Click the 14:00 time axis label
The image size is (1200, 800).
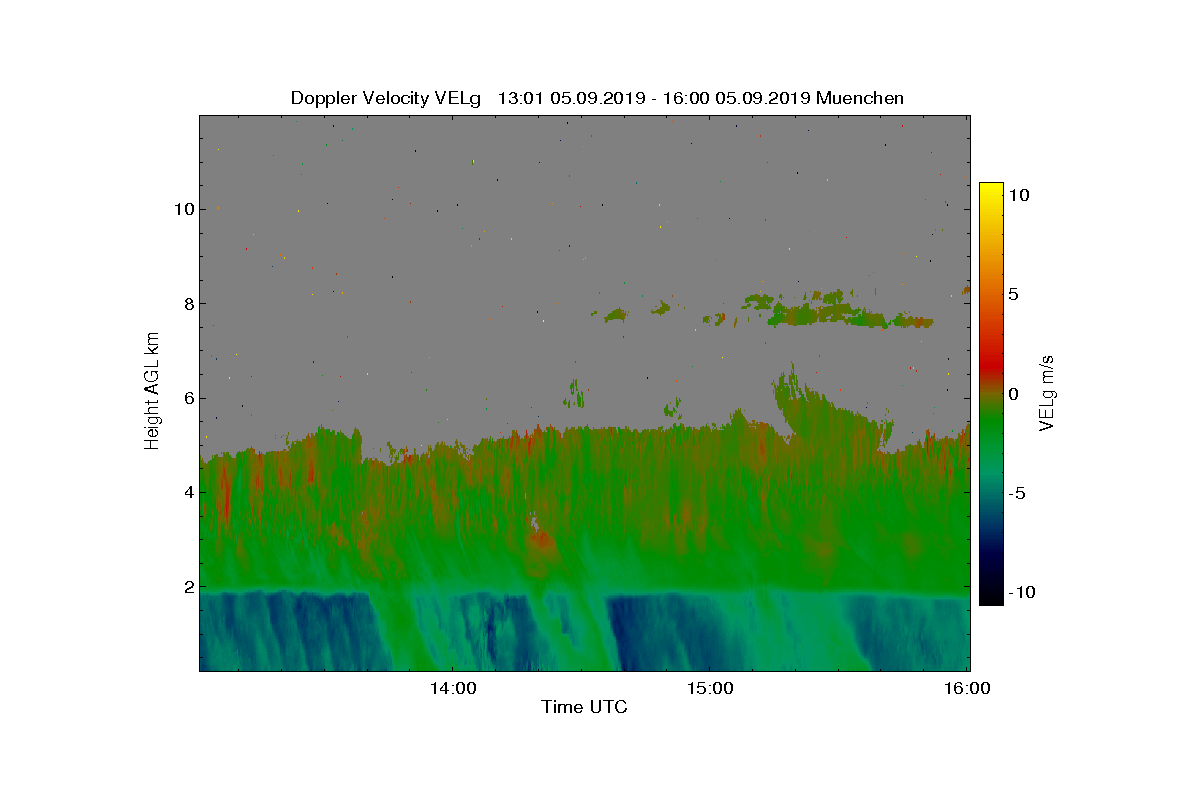tap(452, 688)
